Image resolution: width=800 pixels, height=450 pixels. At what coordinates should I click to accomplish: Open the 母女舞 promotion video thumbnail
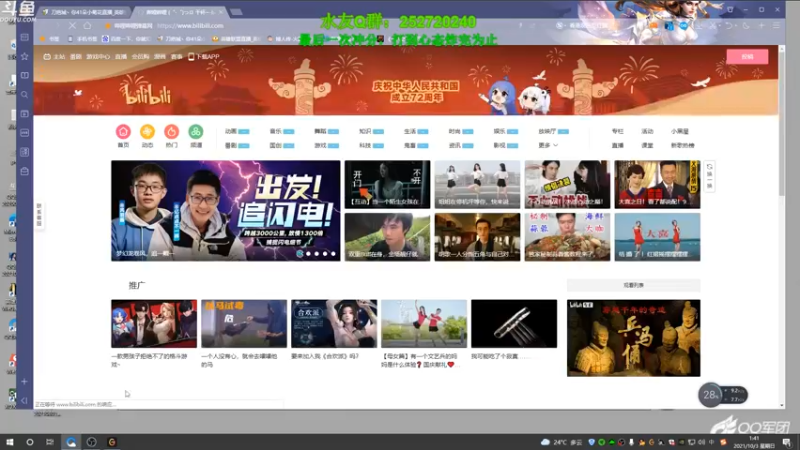[x=424, y=323]
